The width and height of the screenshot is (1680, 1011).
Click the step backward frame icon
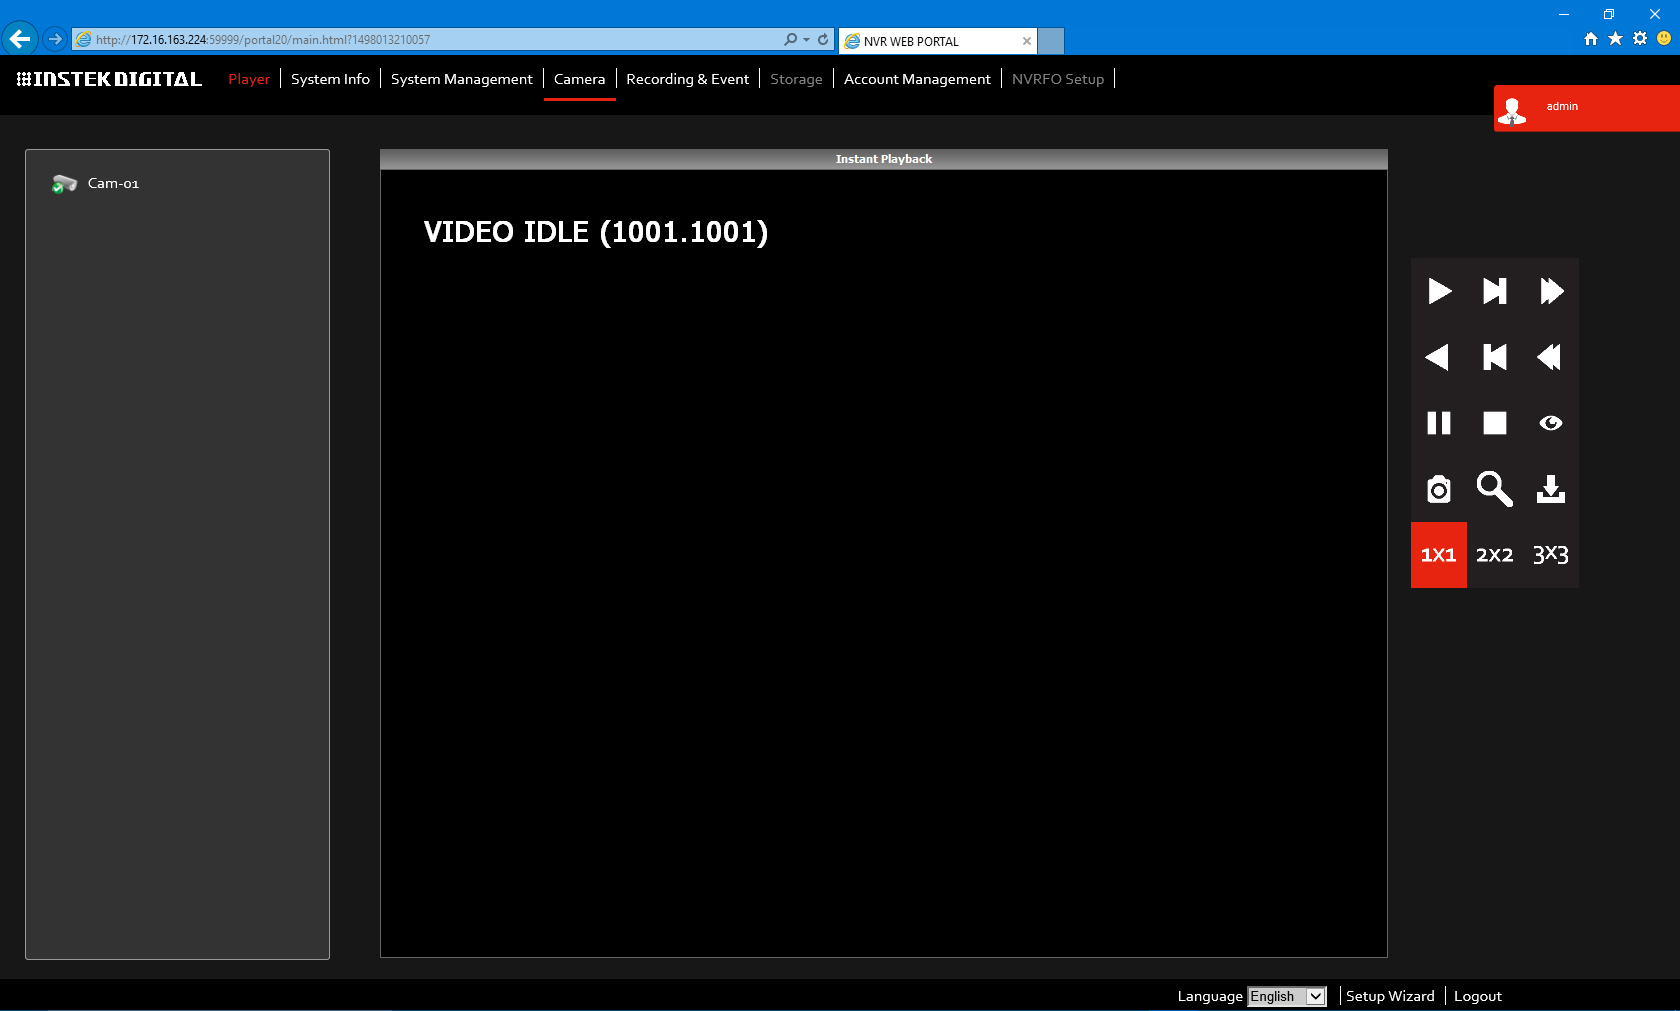point(1494,357)
